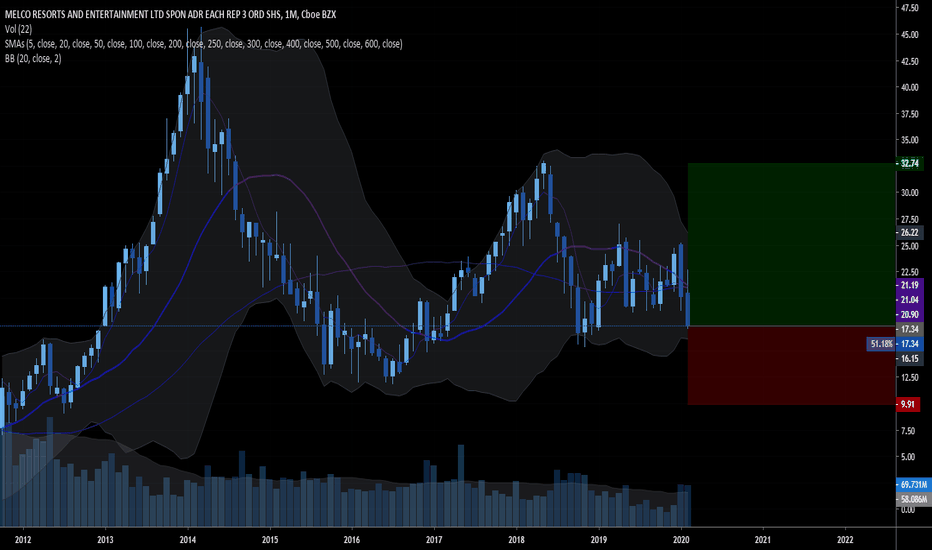This screenshot has width=932, height=550.
Task: Select the red stop-loss zone of position
Action: [791, 366]
